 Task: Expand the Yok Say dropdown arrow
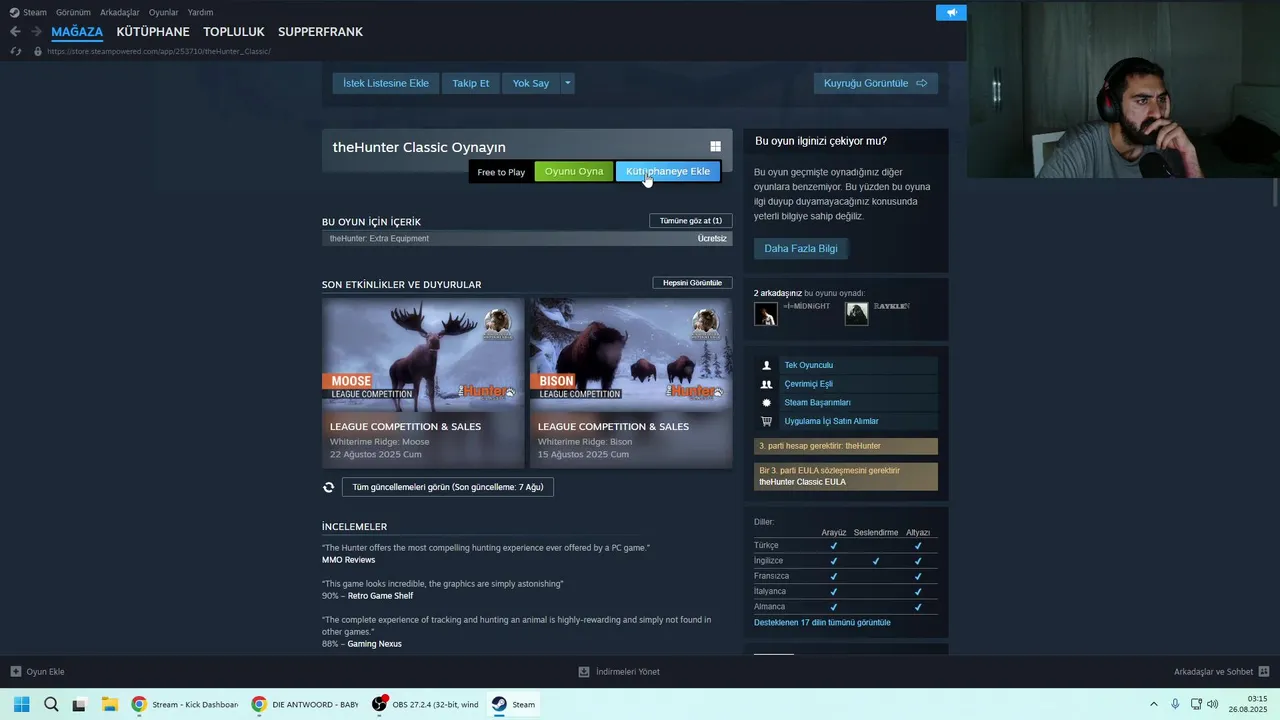point(567,83)
